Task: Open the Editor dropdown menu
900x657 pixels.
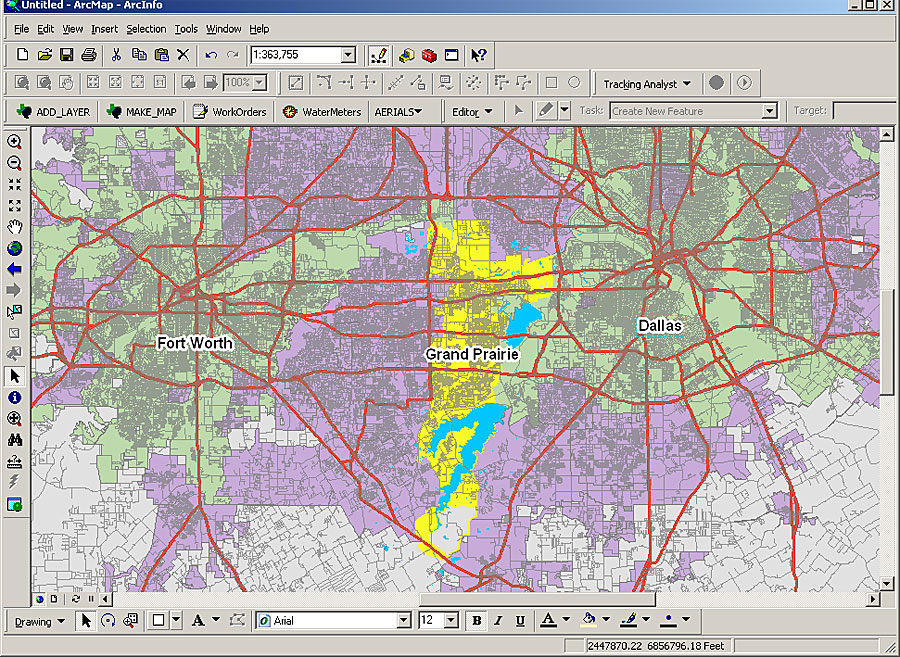Action: click(472, 111)
